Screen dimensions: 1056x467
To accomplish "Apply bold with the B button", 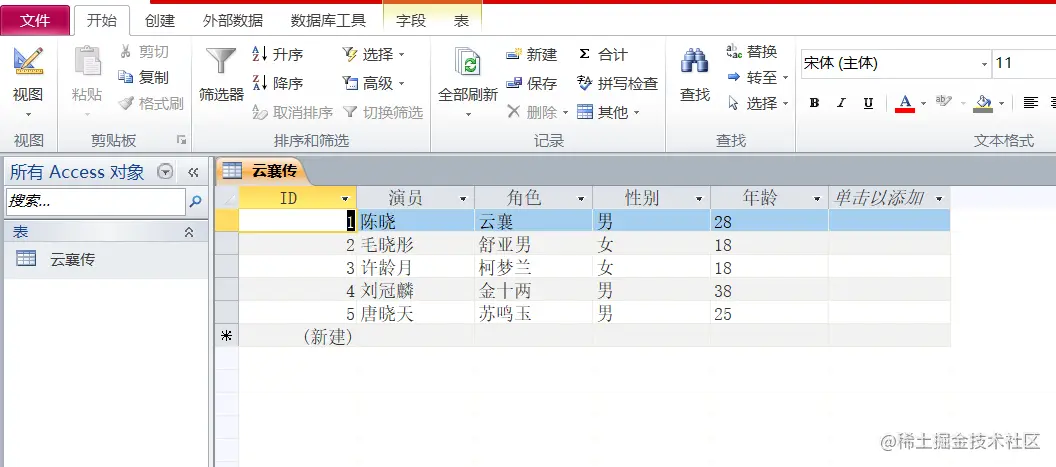I will (814, 103).
